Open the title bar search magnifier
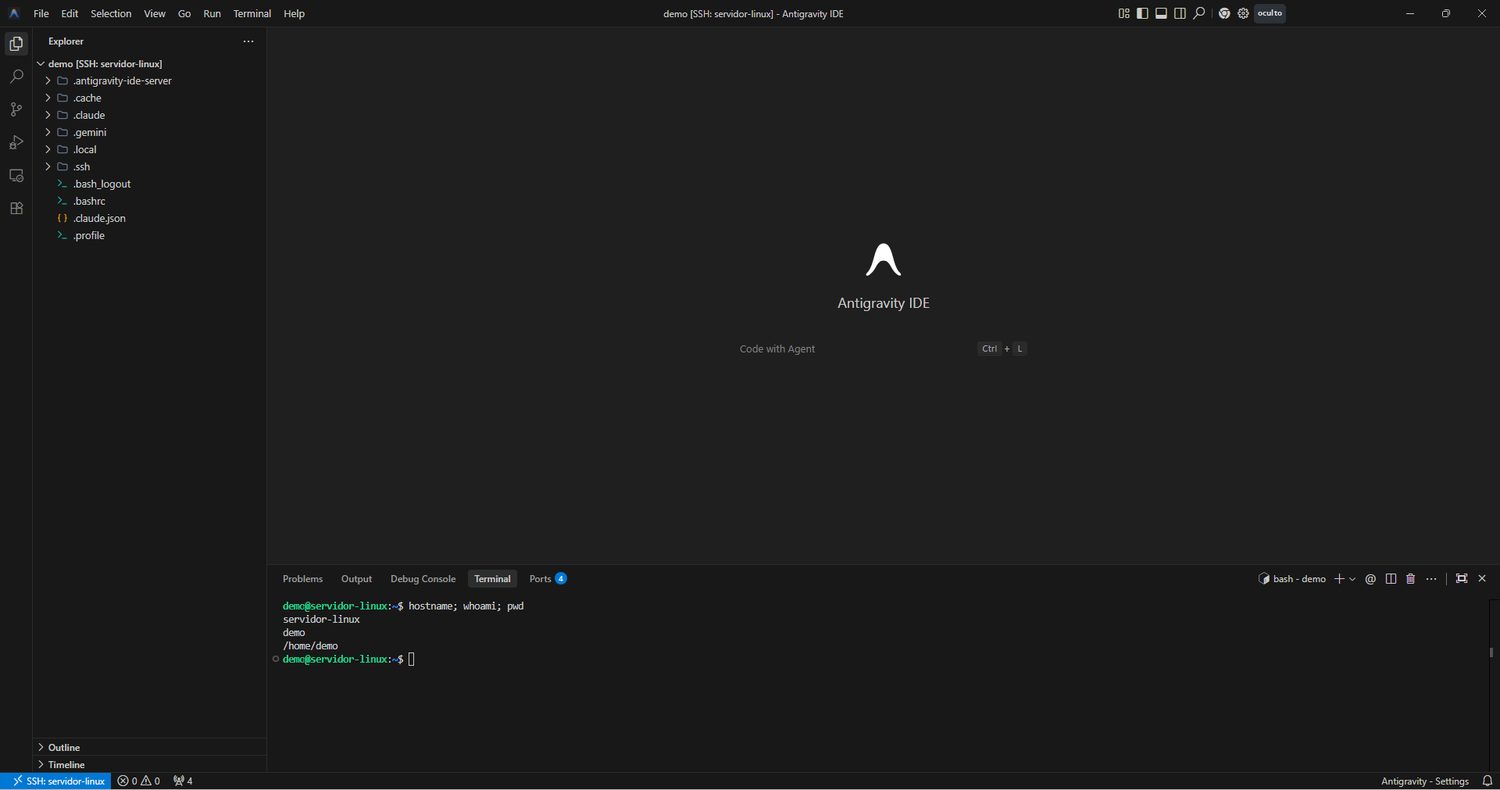 coord(1199,14)
